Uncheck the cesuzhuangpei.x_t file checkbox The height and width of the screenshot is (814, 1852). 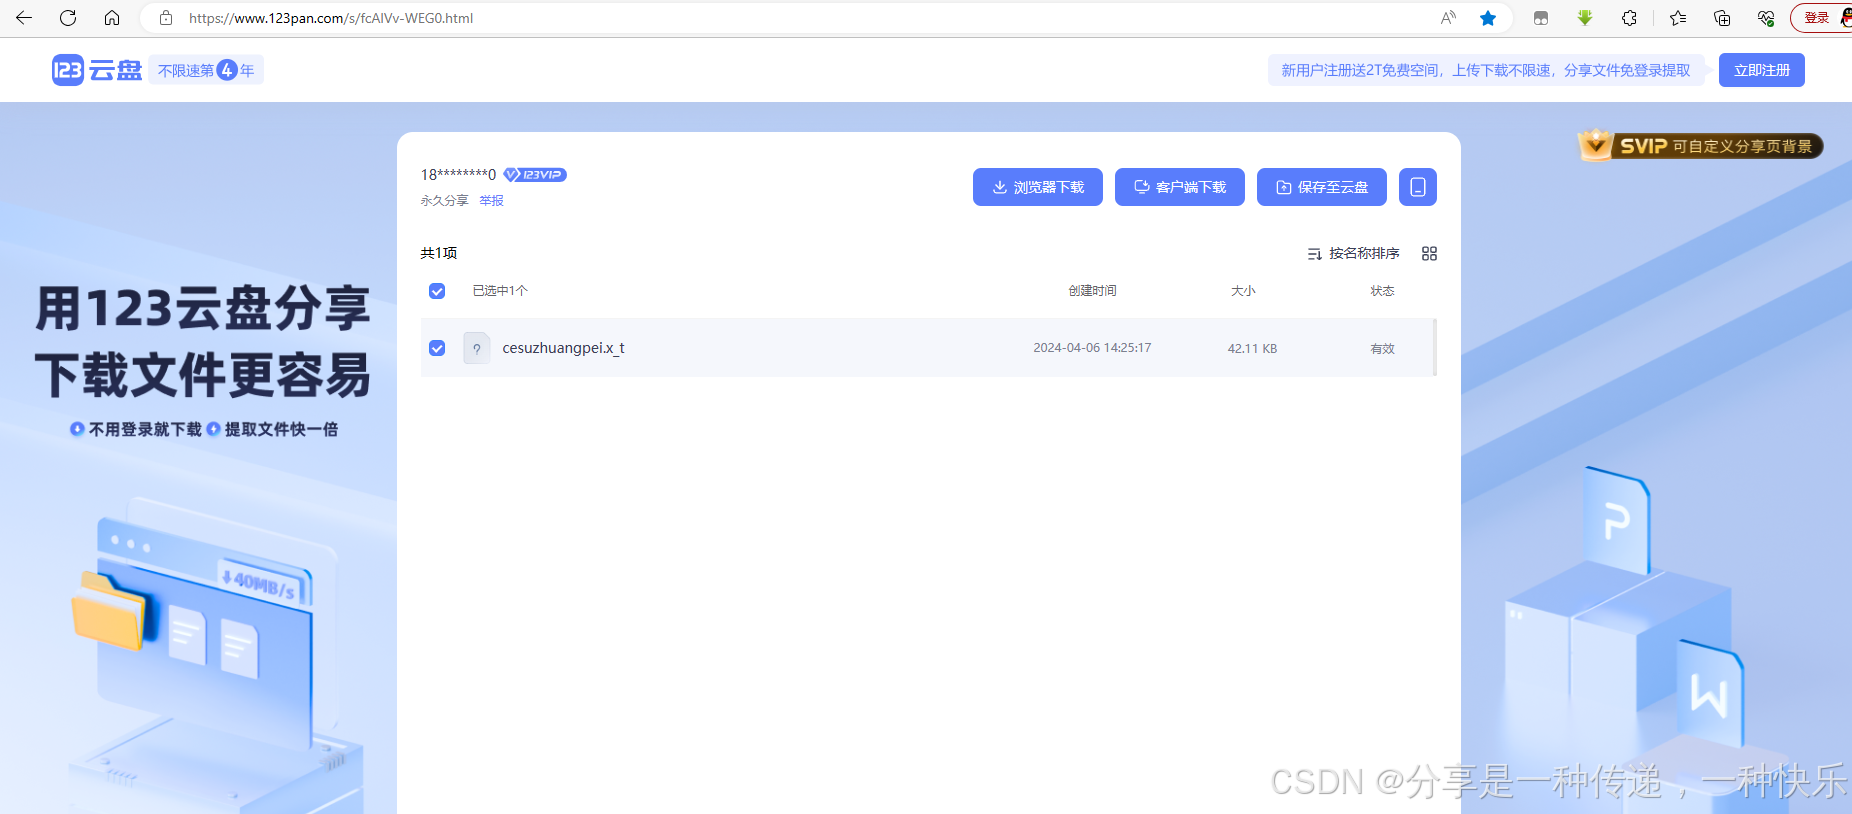click(x=437, y=348)
